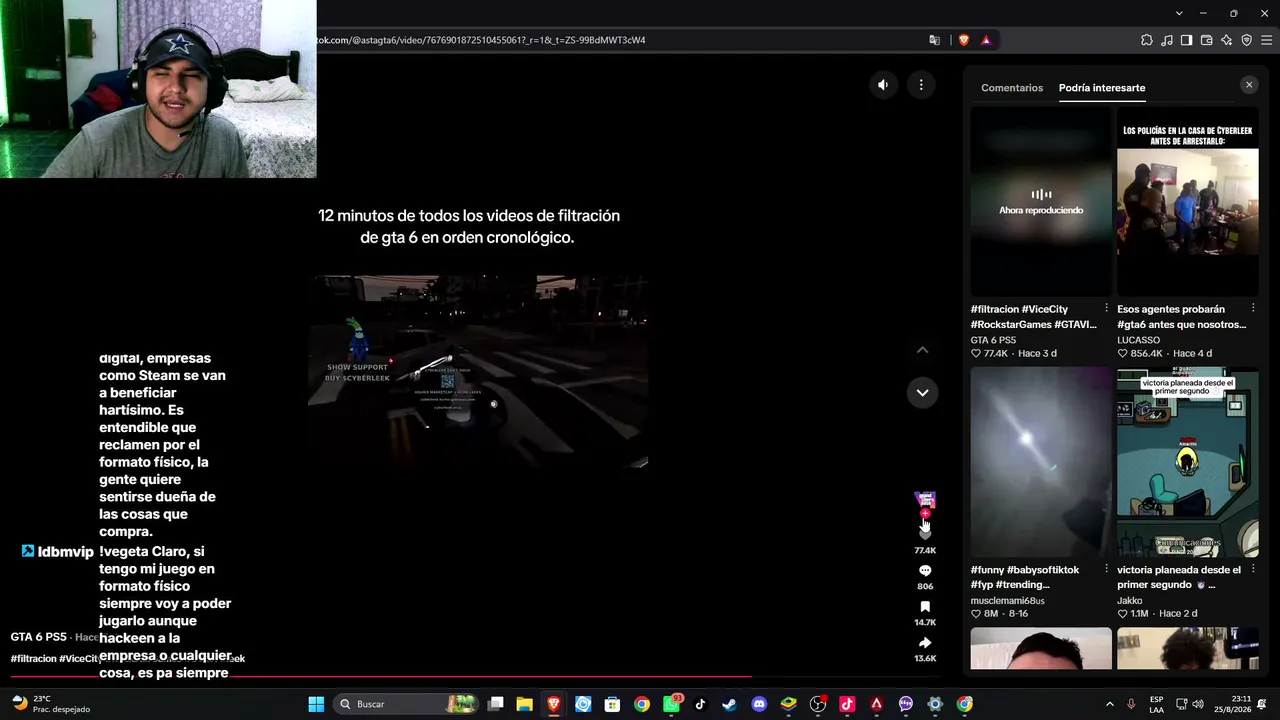Open Discord from the taskbar
Image resolution: width=1280 pixels, height=720 pixels.
point(759,704)
